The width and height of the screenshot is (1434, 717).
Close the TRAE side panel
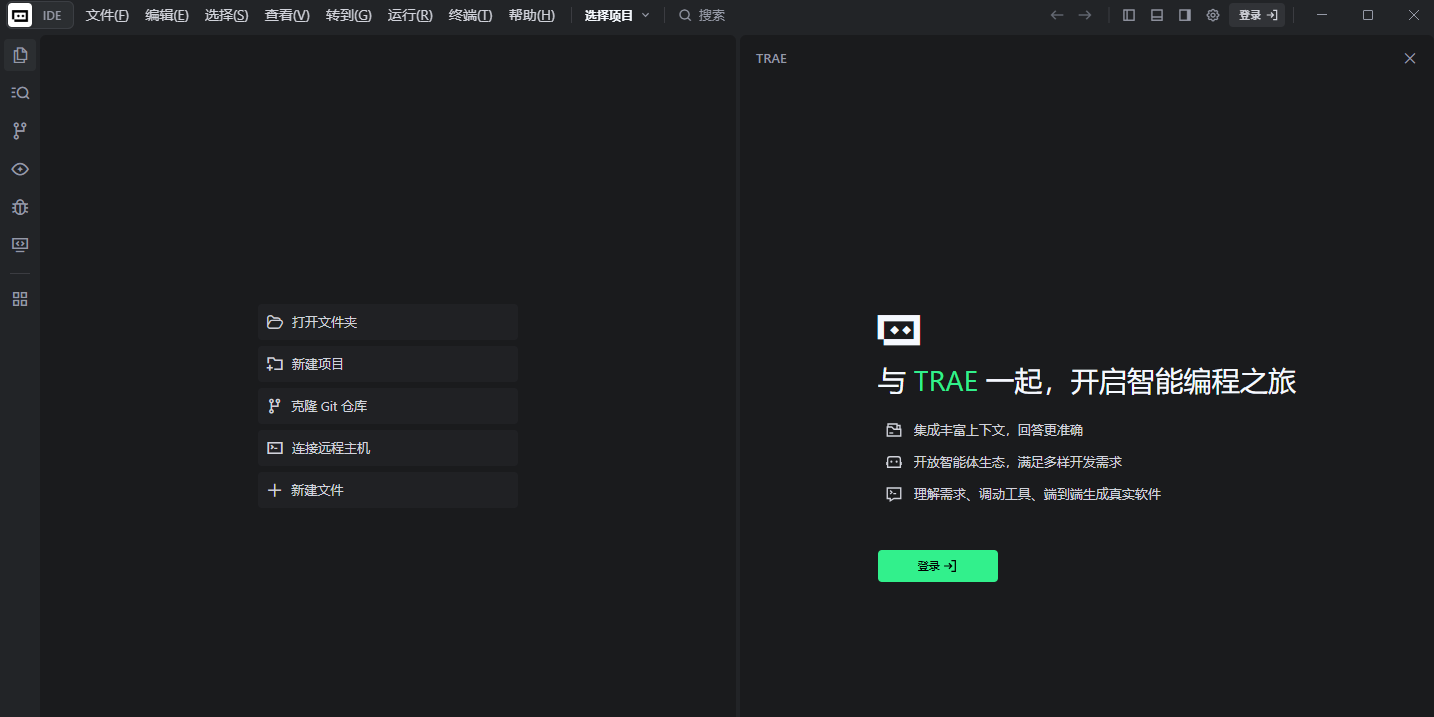pyautogui.click(x=1410, y=58)
